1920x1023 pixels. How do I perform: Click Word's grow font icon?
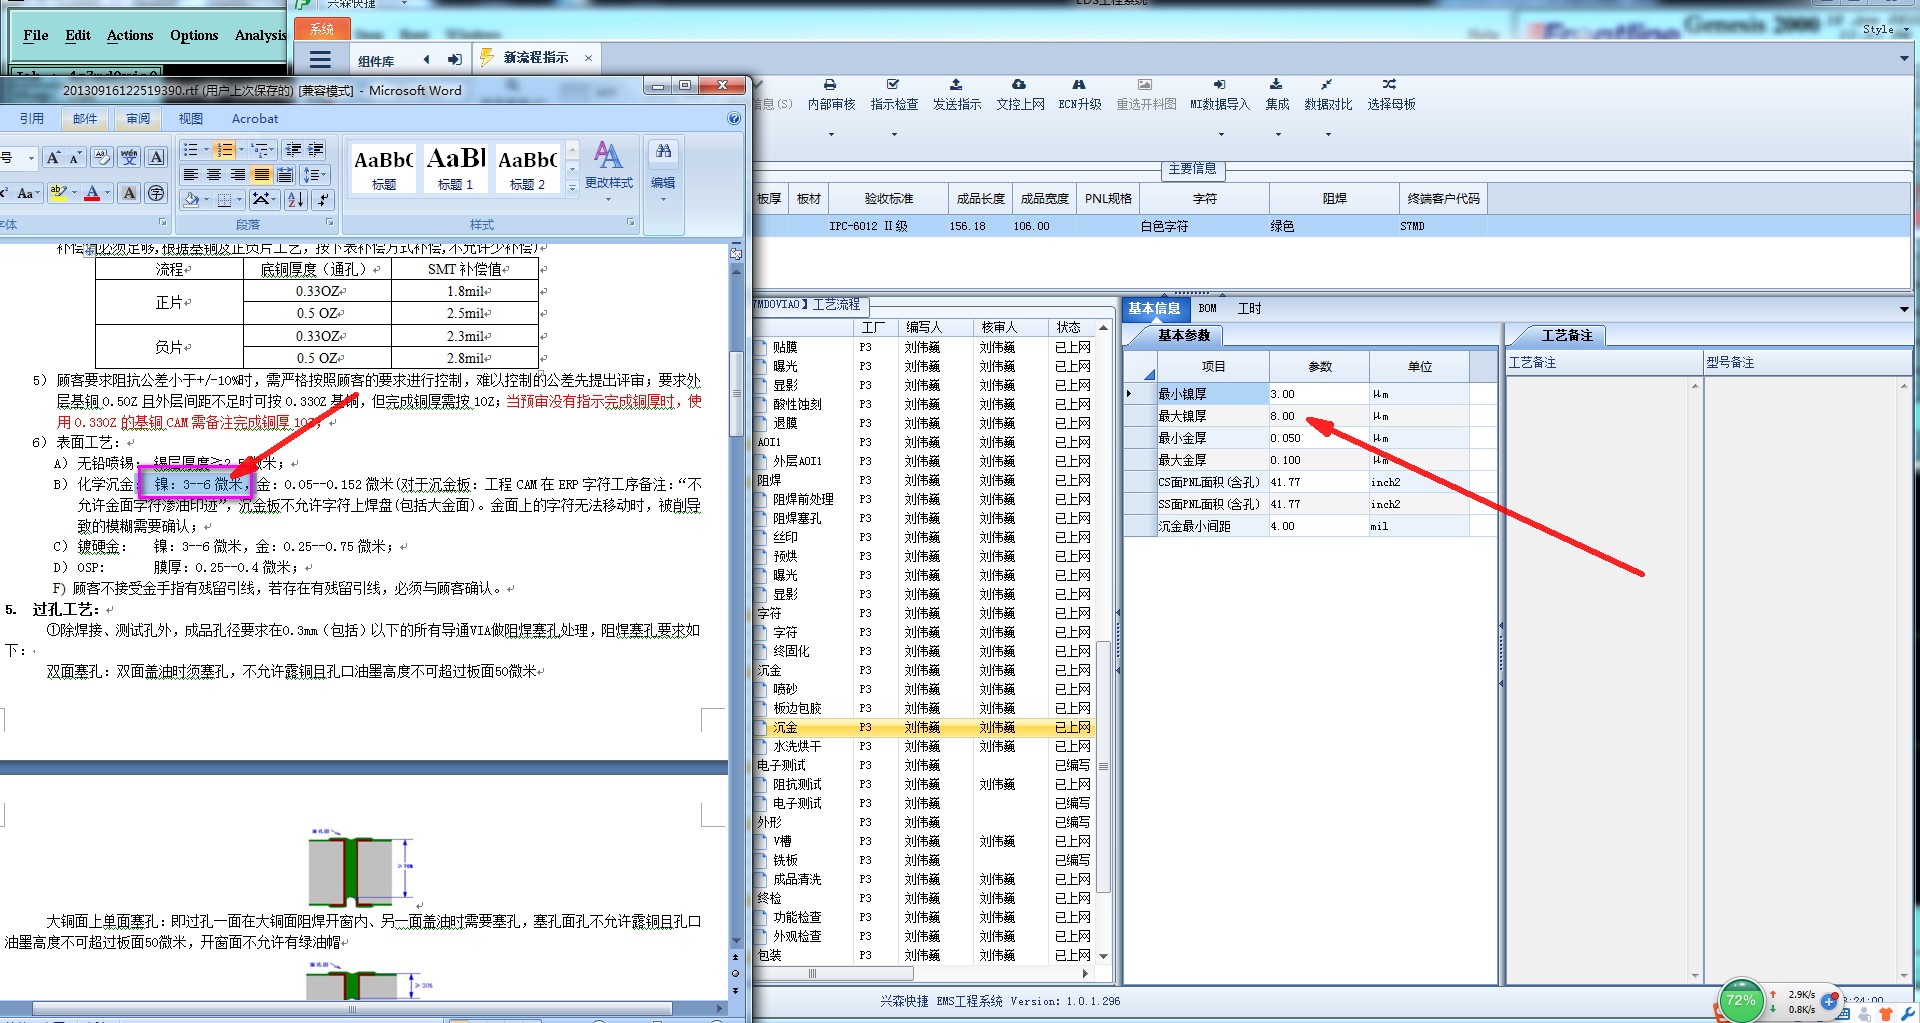[x=53, y=158]
